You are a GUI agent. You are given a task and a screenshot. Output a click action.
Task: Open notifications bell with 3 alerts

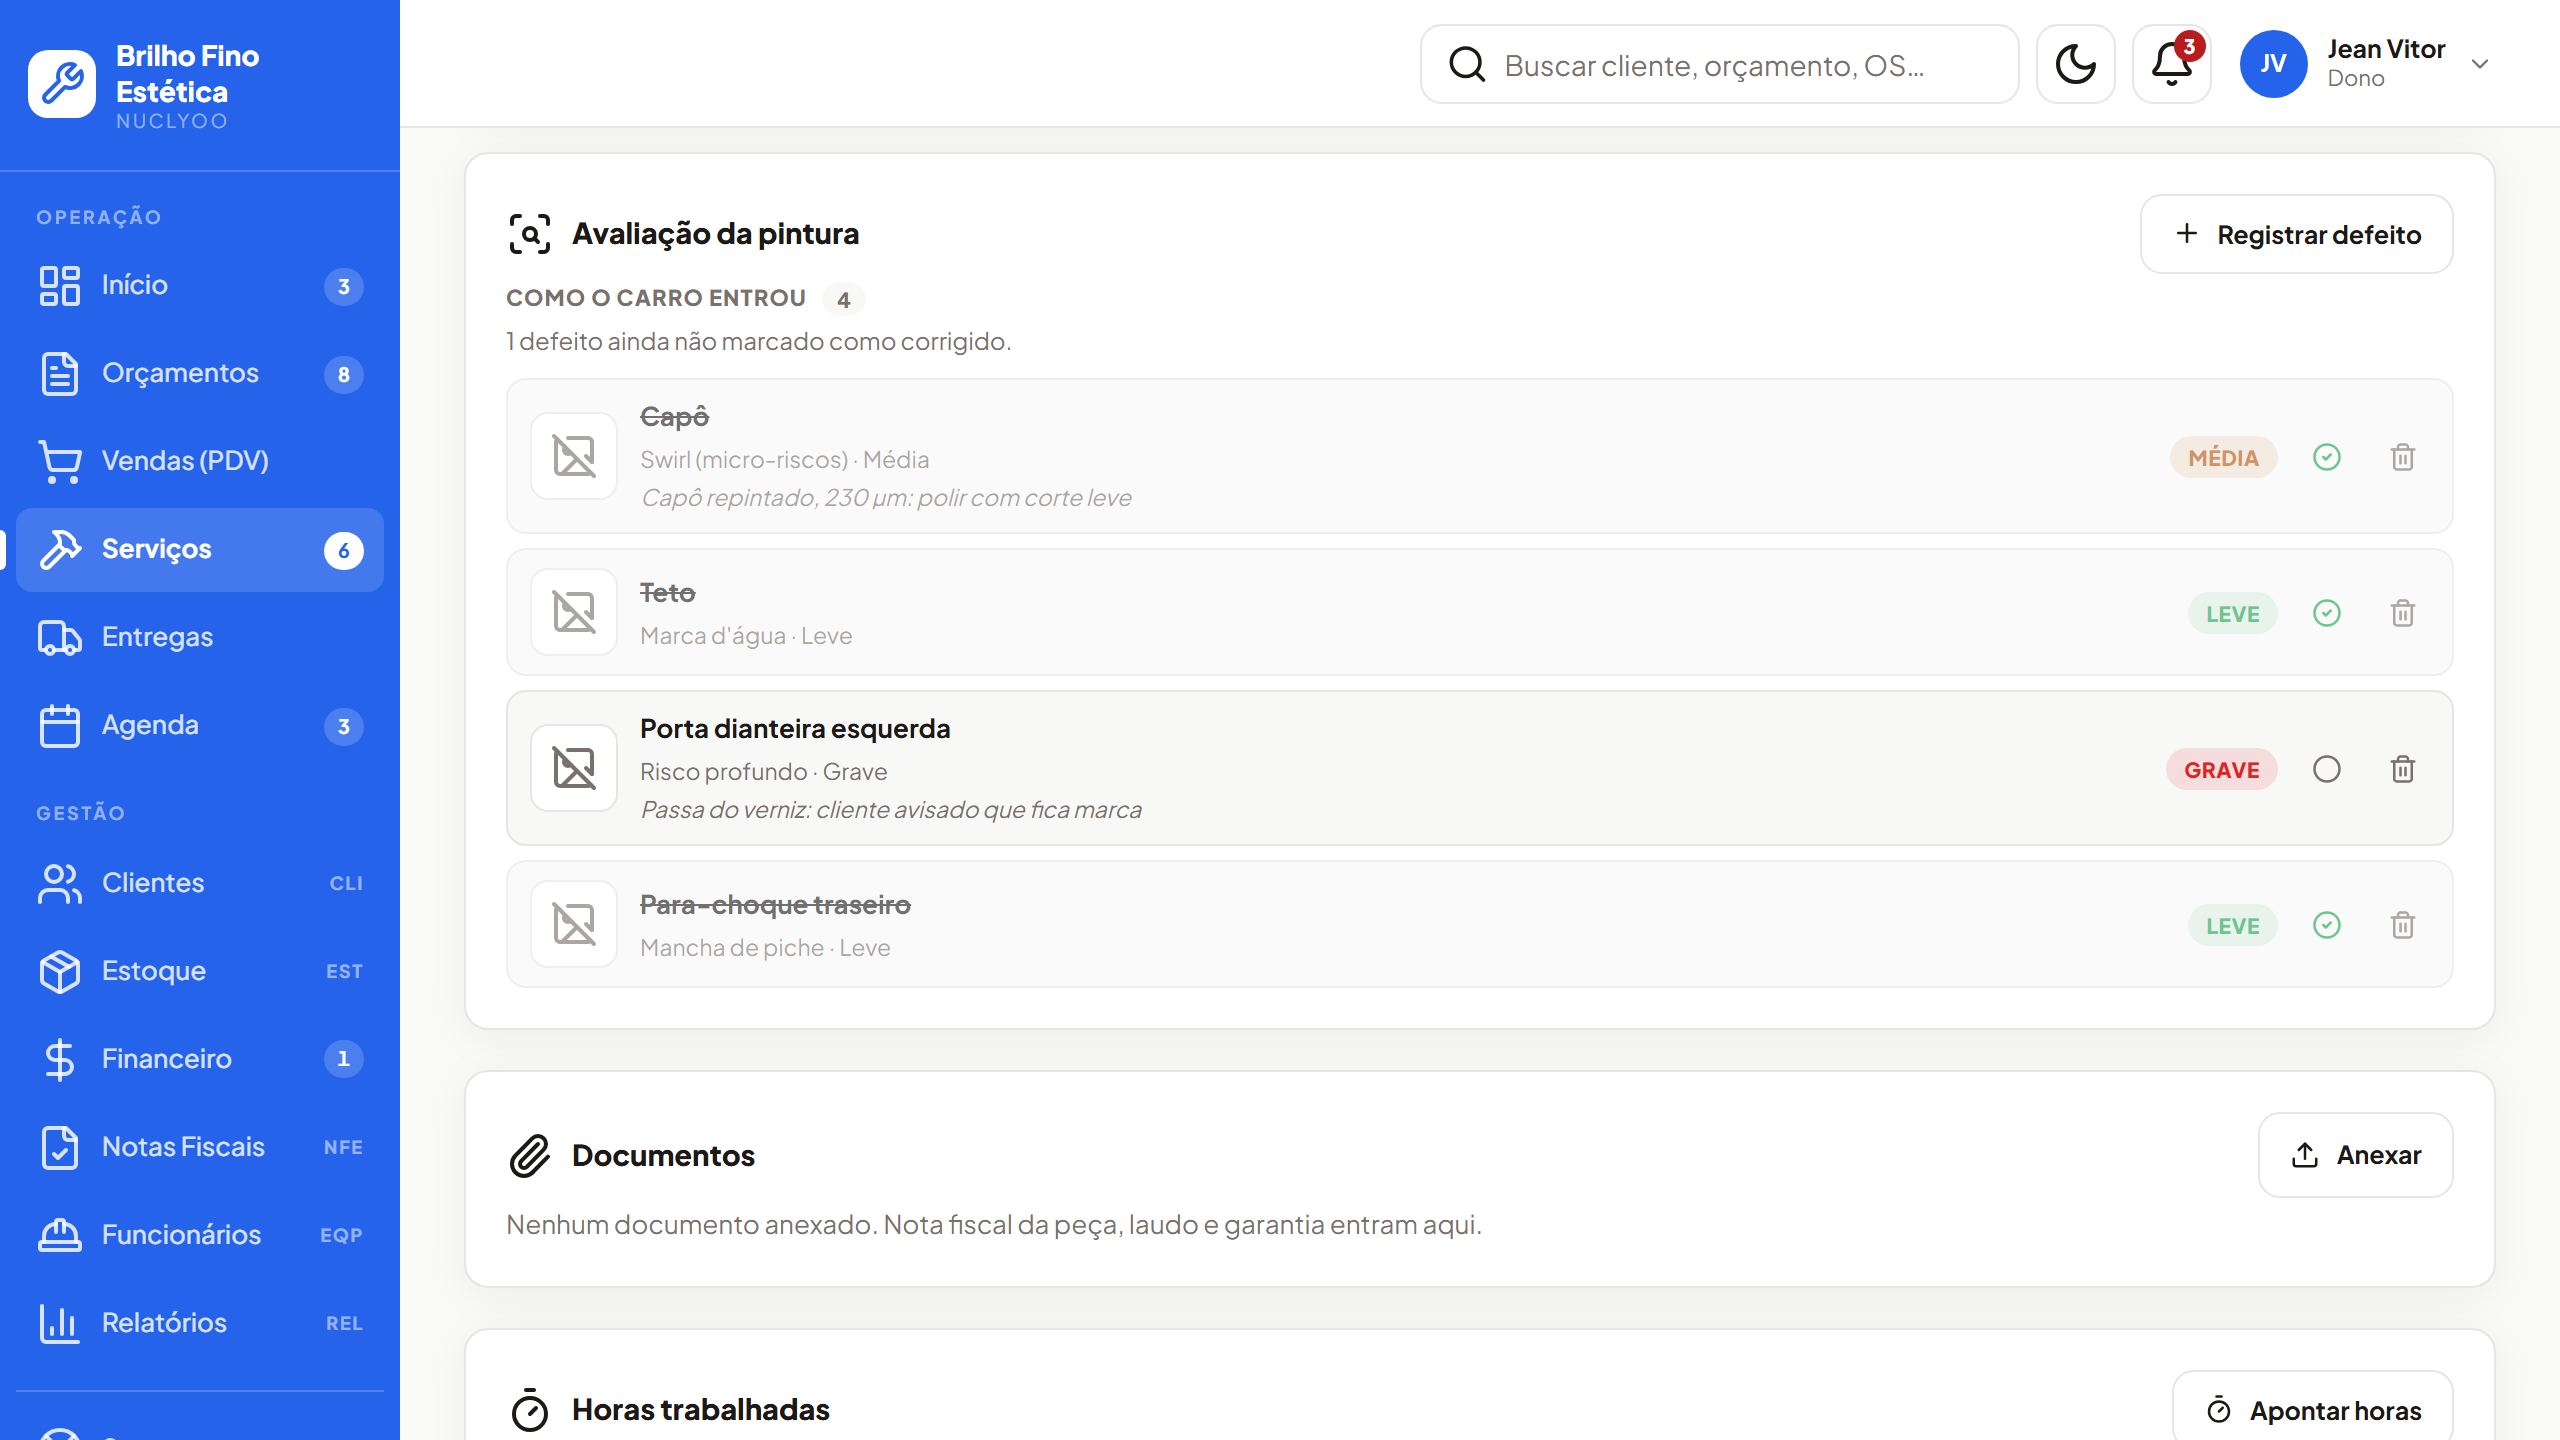(x=2171, y=64)
